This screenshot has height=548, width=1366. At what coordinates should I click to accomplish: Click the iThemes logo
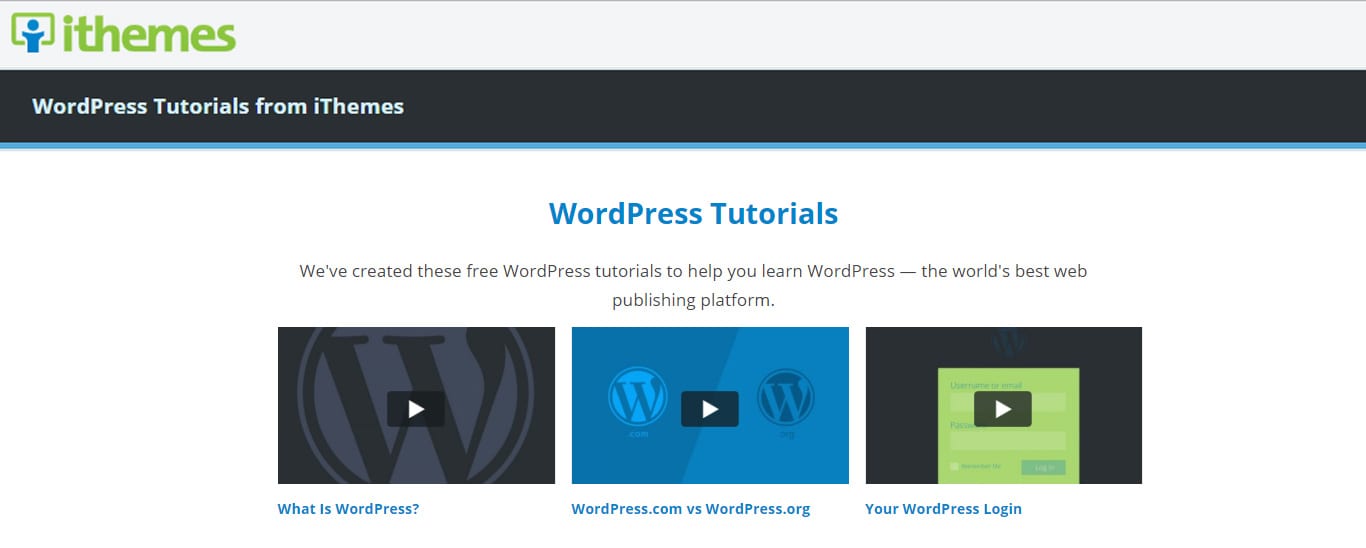tap(123, 33)
